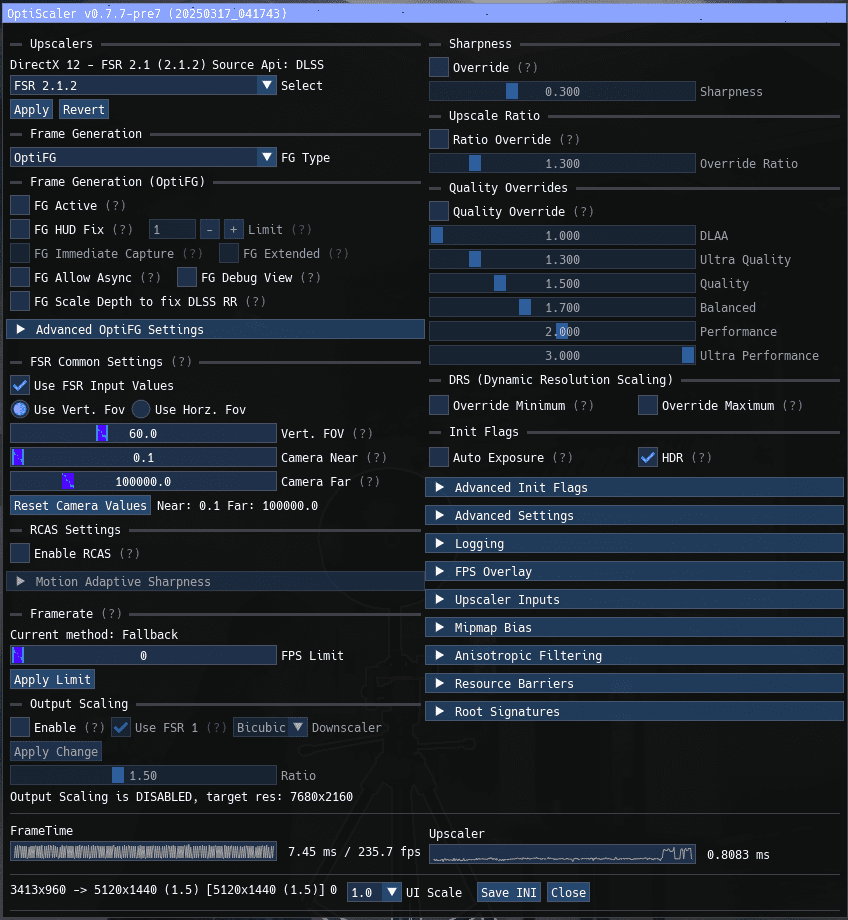Expand the Upscaler Inputs section
The height and width of the screenshot is (920, 848).
(x=634, y=599)
